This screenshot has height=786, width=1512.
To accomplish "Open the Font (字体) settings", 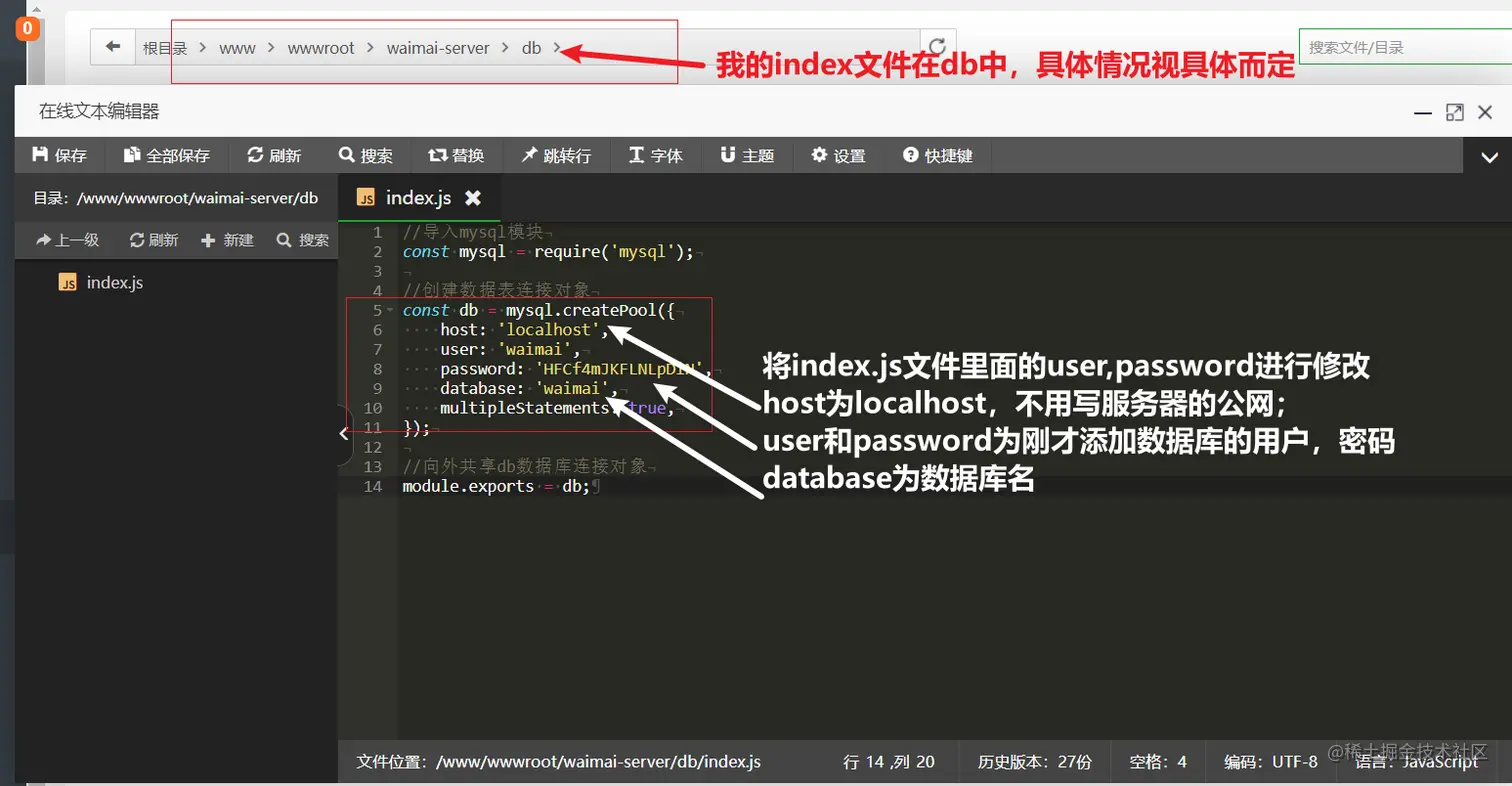I will click(656, 156).
